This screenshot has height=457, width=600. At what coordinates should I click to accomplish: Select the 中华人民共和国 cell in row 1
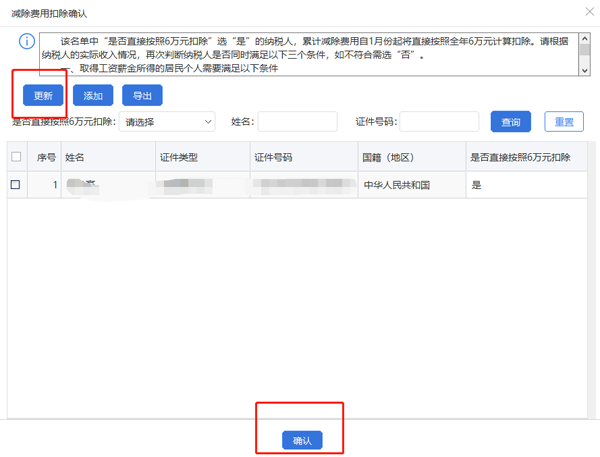[x=396, y=185]
